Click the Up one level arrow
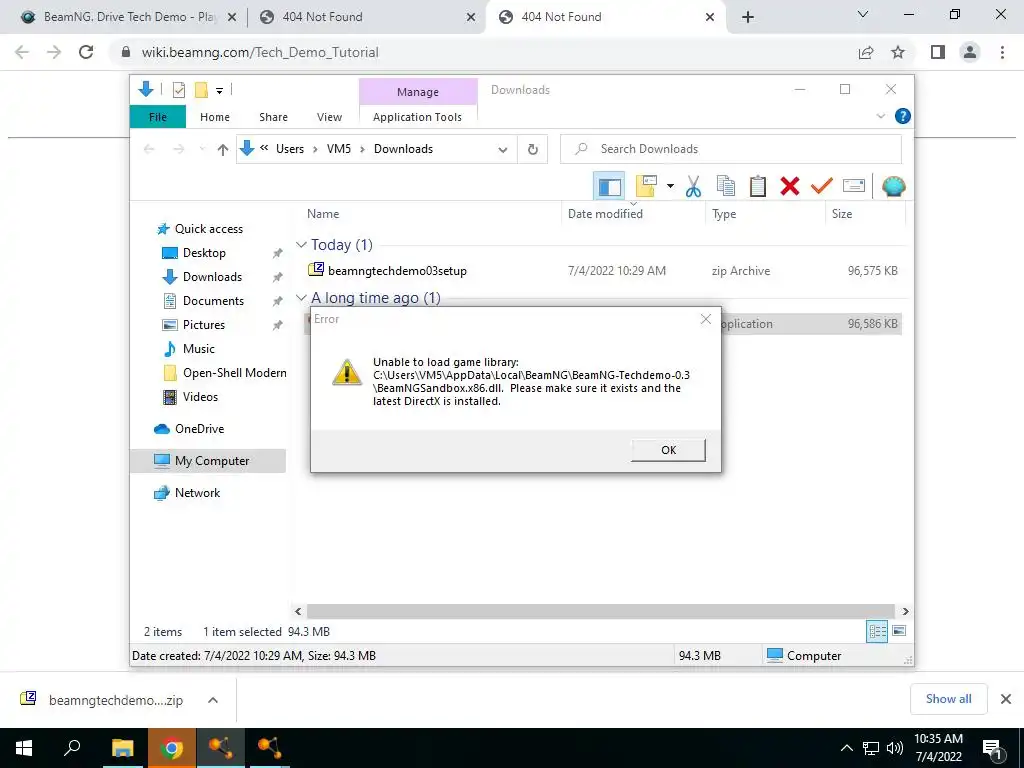 pyautogui.click(x=223, y=150)
